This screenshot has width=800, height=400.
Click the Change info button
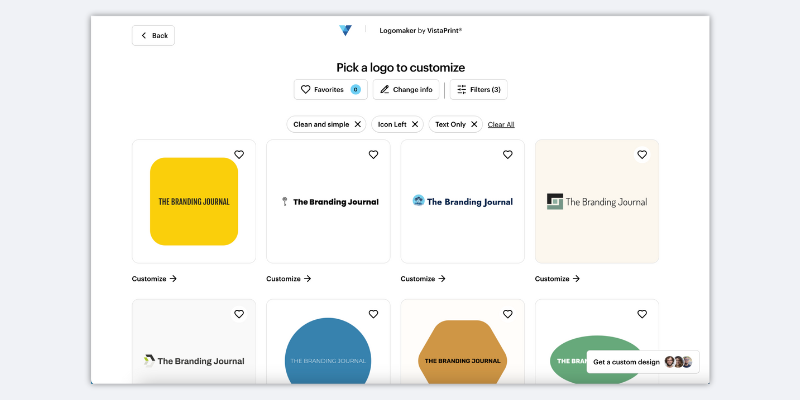[406, 90]
